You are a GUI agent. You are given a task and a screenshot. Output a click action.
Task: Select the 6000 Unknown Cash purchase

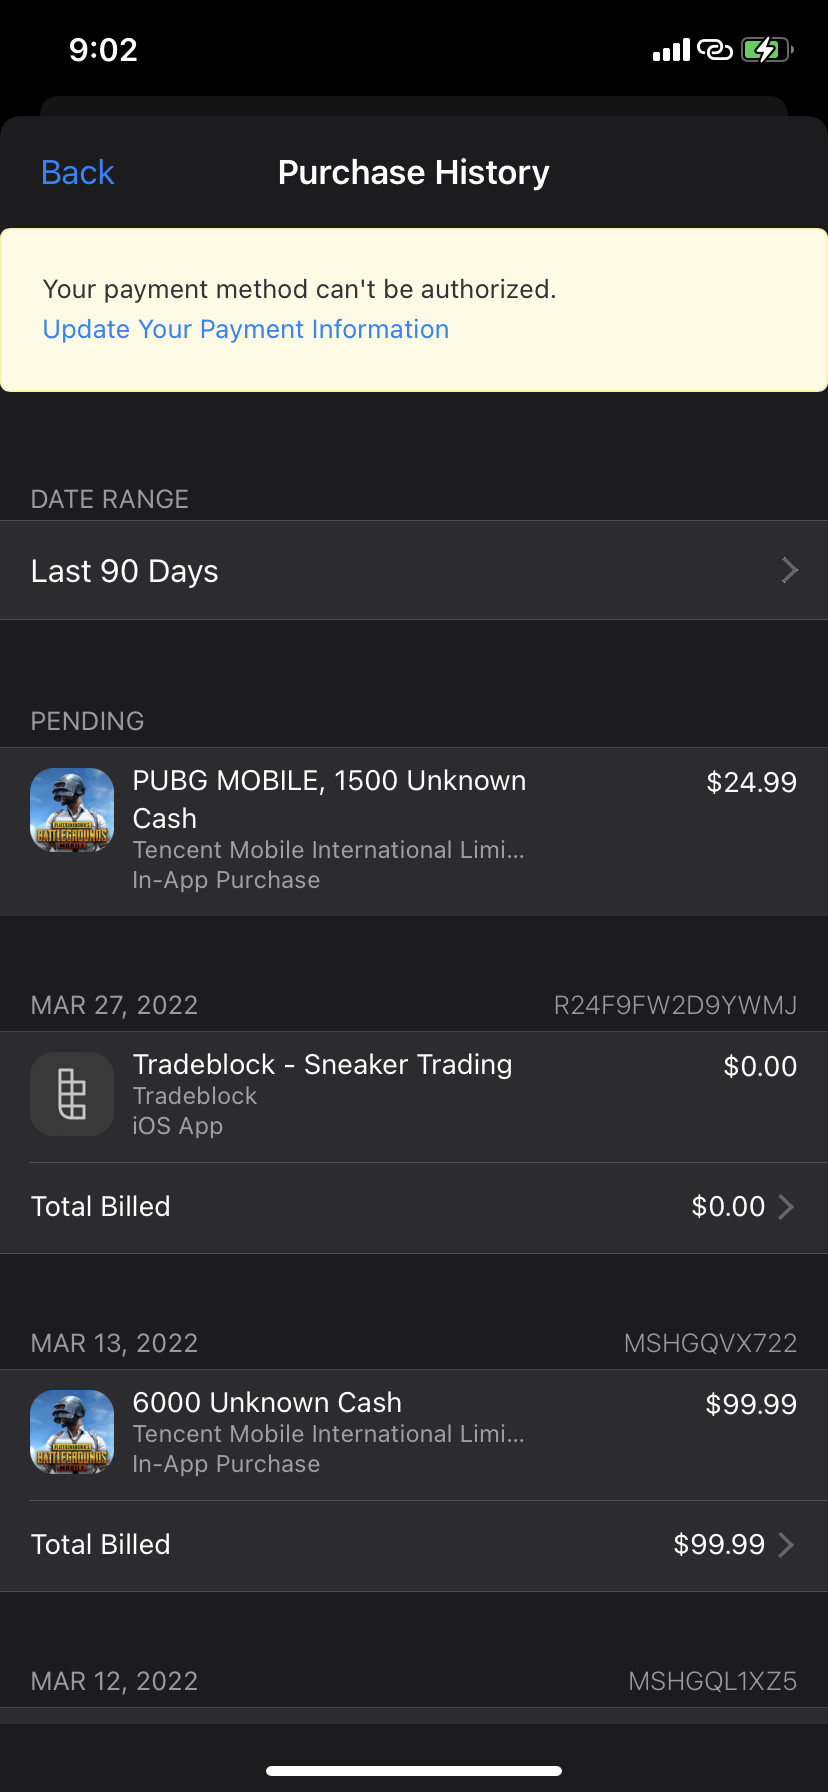[414, 1435]
